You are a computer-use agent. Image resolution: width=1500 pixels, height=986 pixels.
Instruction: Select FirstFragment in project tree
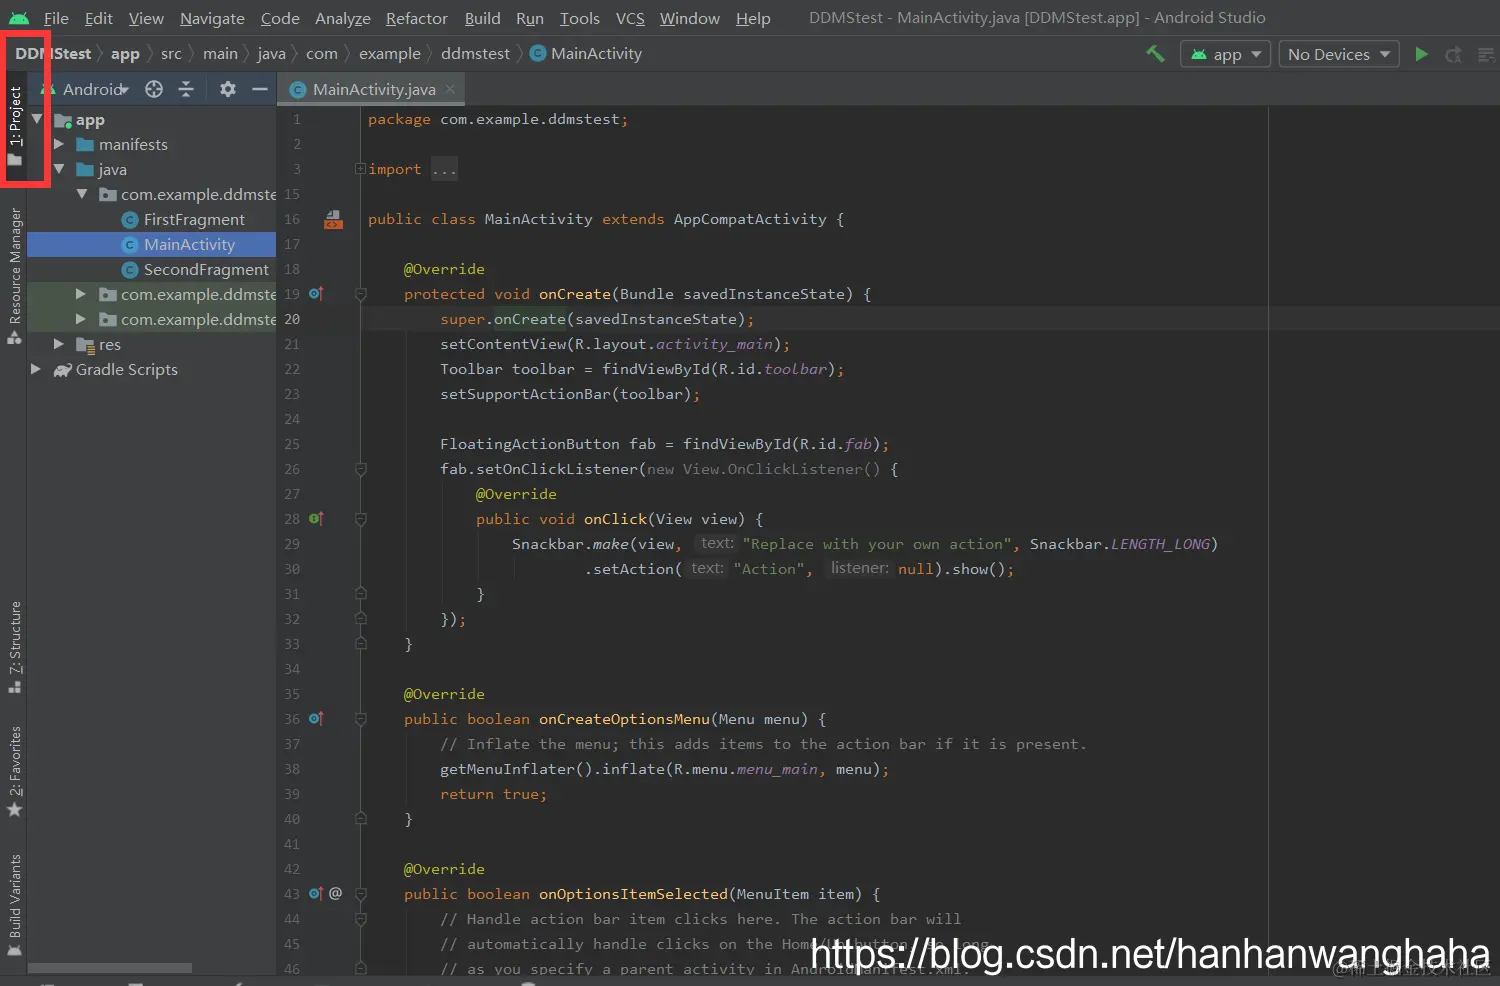194,219
